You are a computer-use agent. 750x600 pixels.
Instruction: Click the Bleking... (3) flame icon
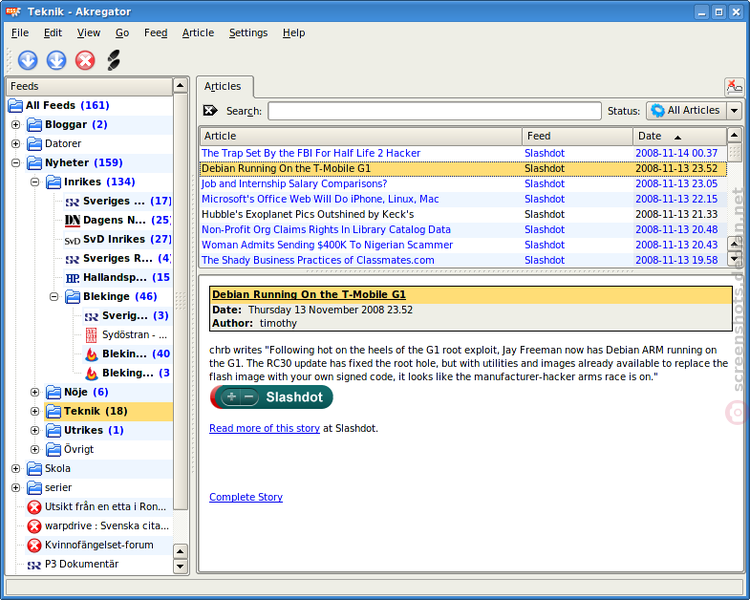tap(91, 373)
